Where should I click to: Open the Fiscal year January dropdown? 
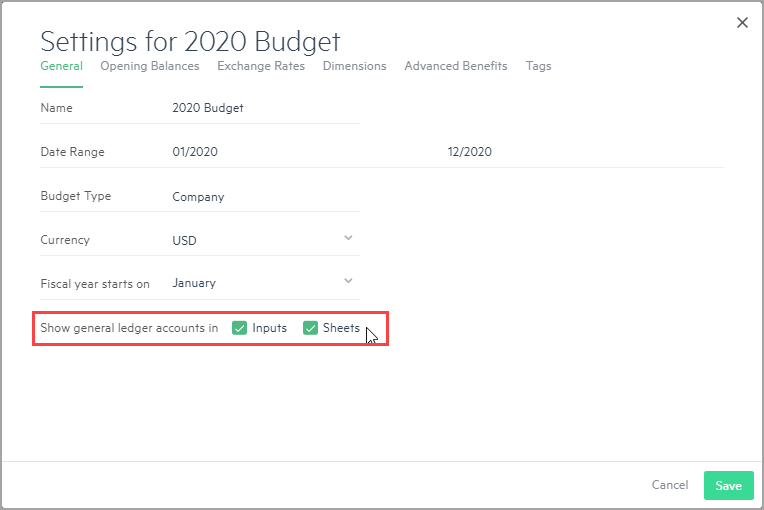click(266, 283)
